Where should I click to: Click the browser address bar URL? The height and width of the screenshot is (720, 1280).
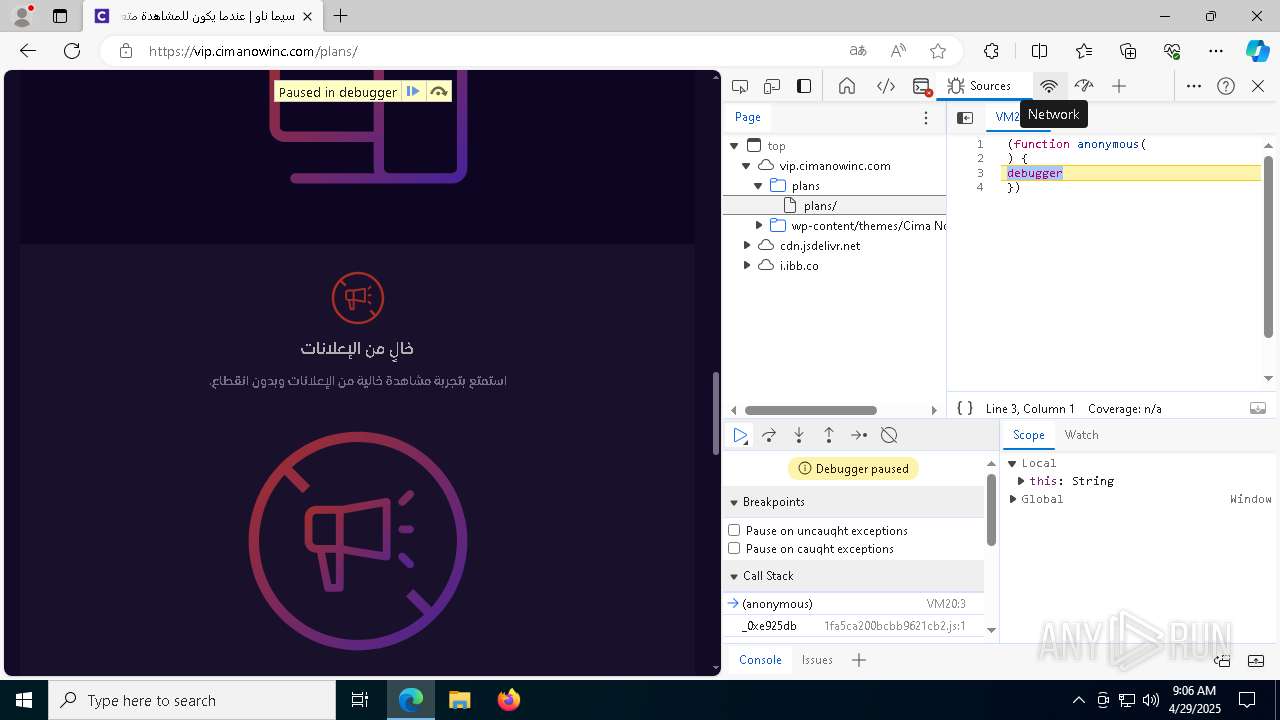point(253,51)
